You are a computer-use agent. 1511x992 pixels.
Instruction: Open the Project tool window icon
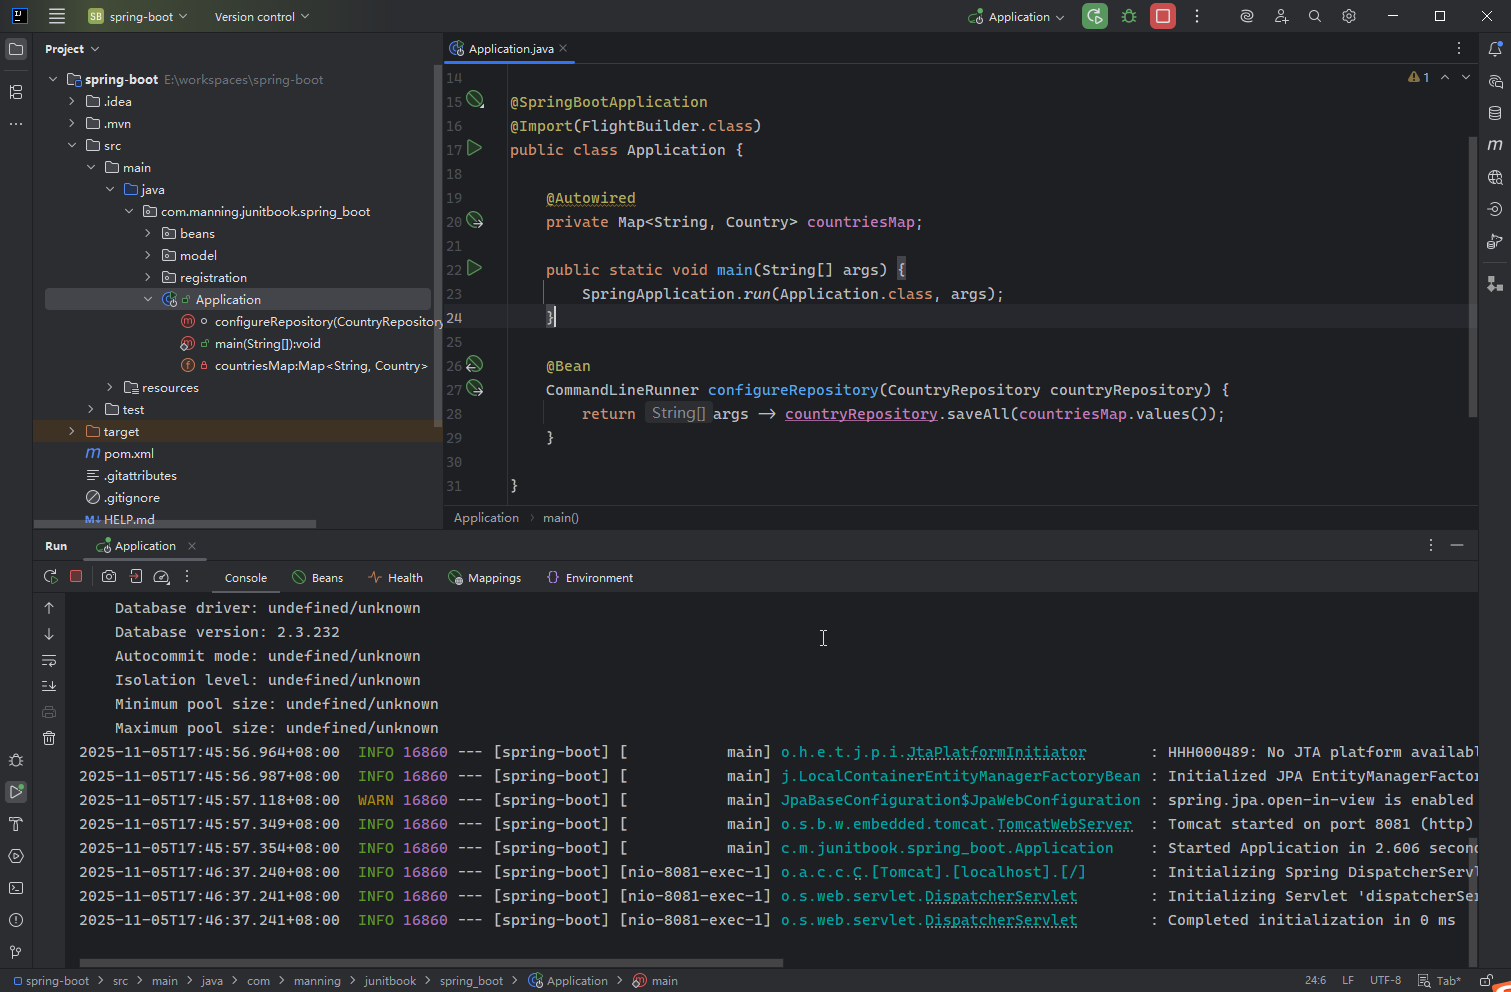(x=16, y=49)
